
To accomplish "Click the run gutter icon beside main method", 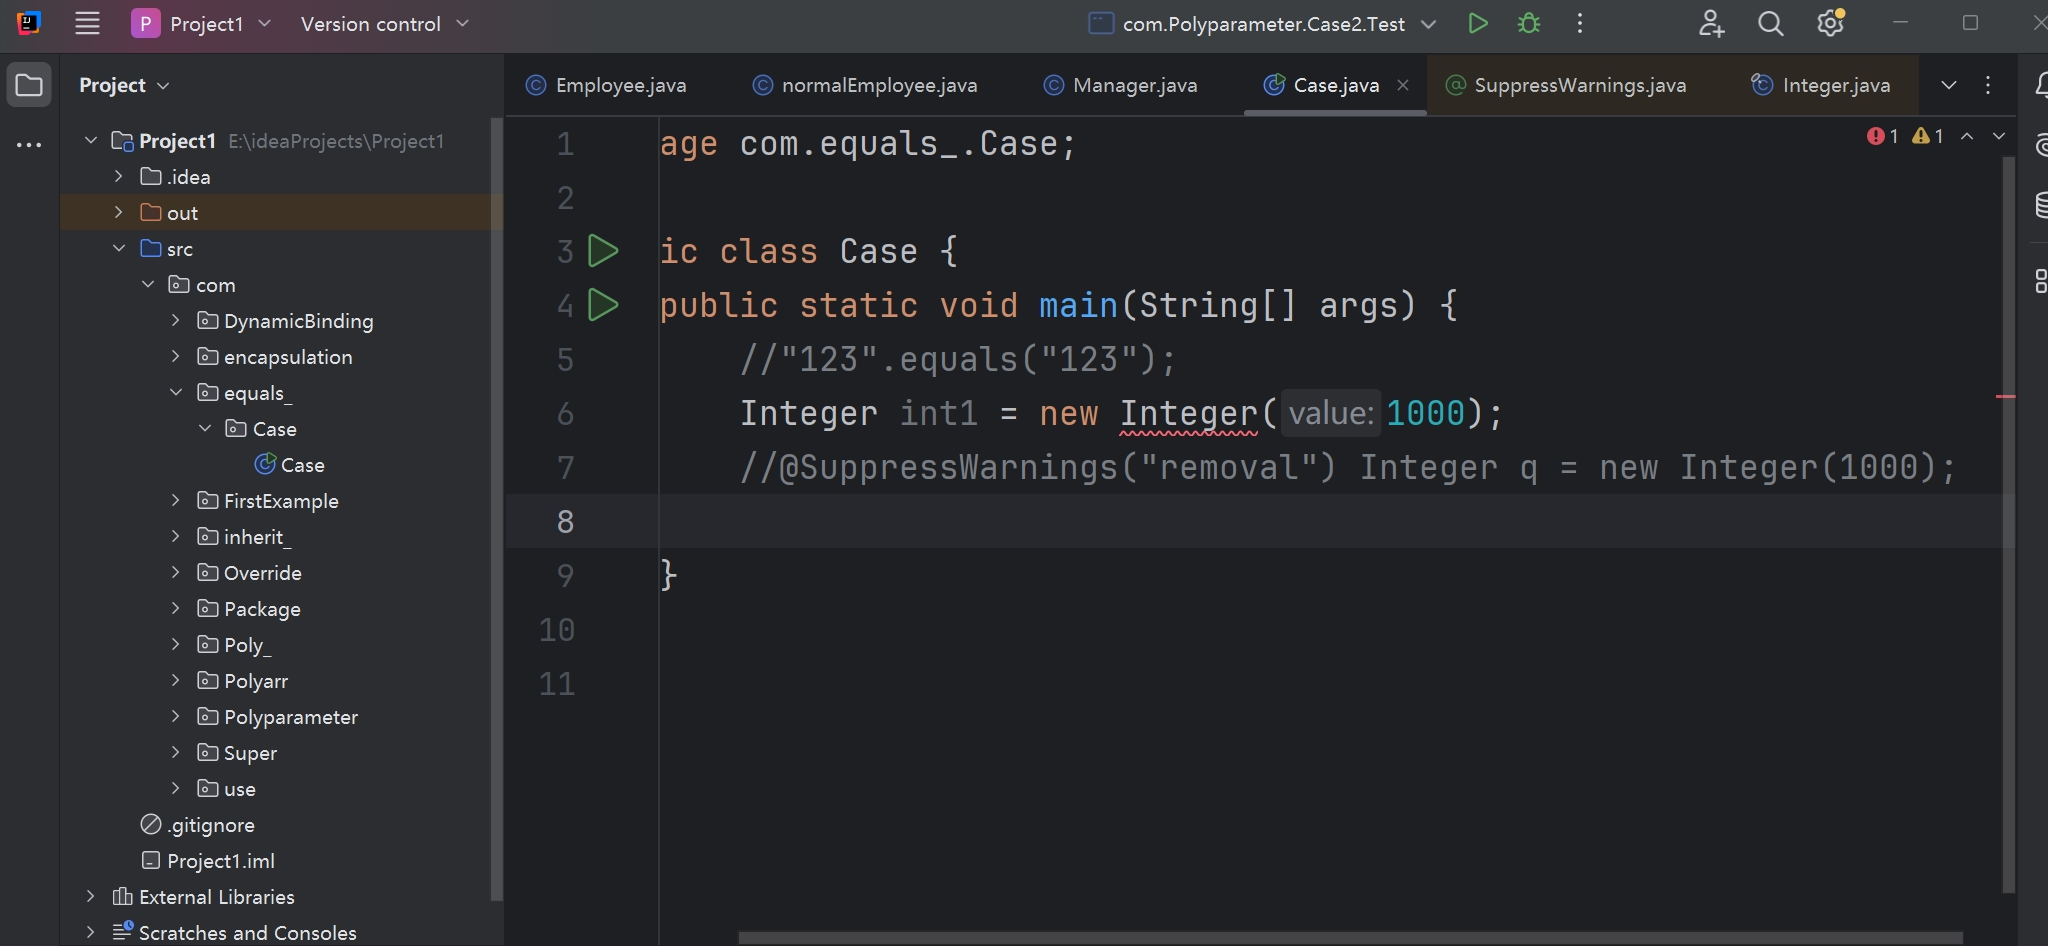I will 603,305.
